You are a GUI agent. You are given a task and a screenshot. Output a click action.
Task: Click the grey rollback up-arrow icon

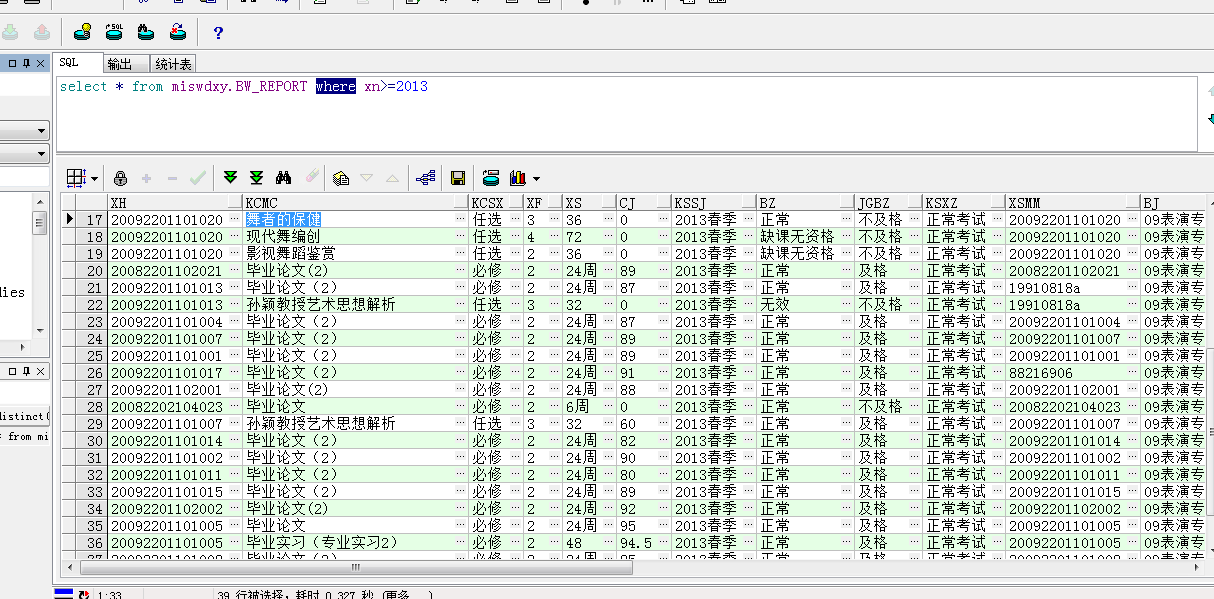41,32
